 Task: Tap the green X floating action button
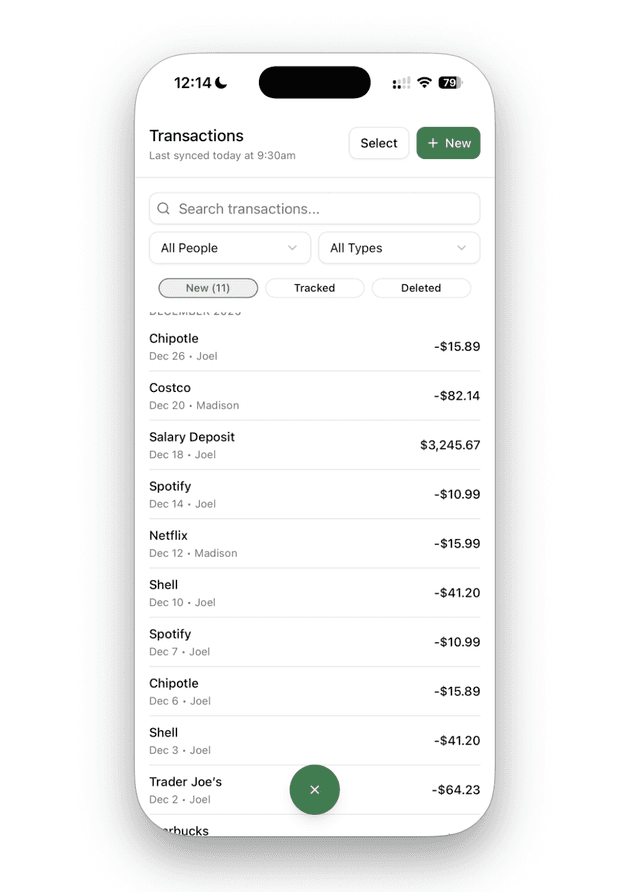click(314, 789)
